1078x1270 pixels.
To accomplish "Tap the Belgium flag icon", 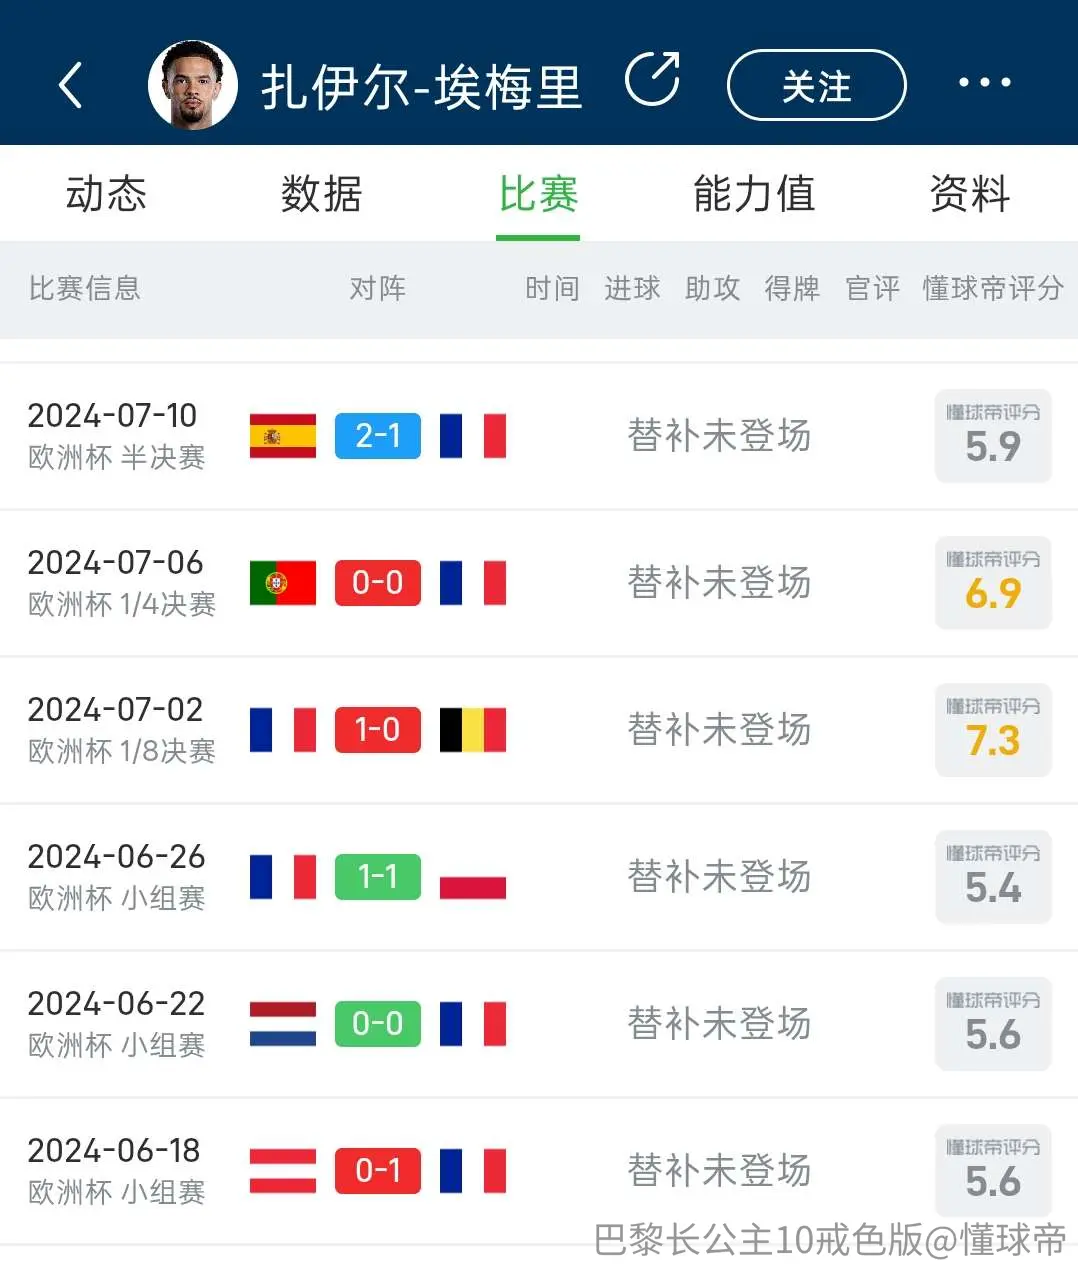I will click(x=473, y=730).
